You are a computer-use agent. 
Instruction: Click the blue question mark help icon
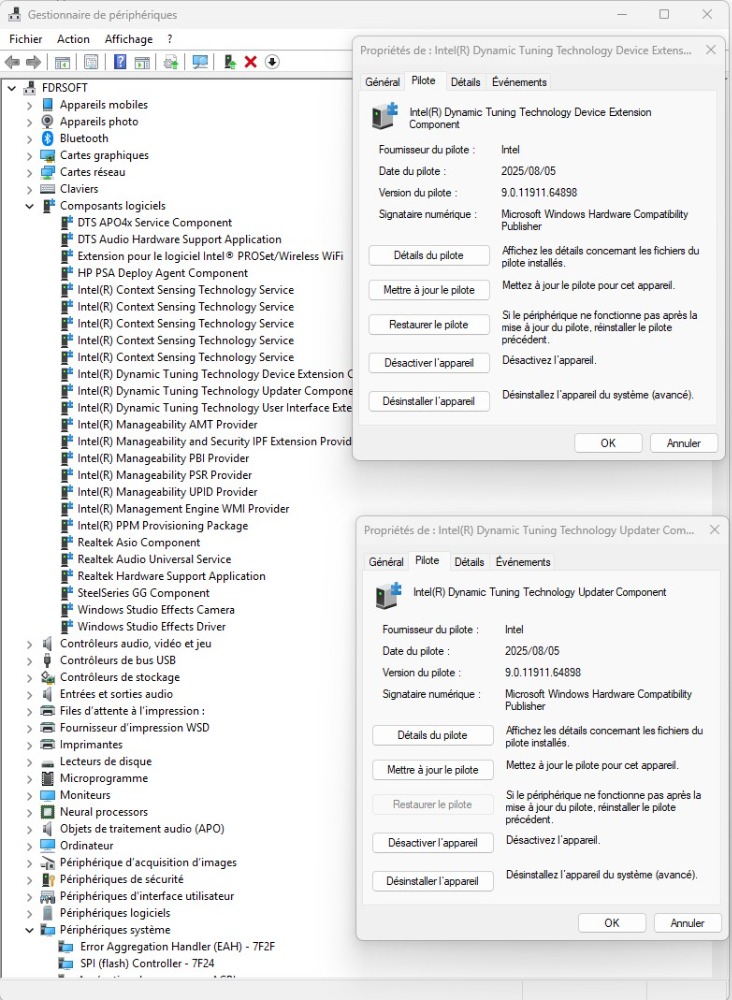tap(120, 62)
